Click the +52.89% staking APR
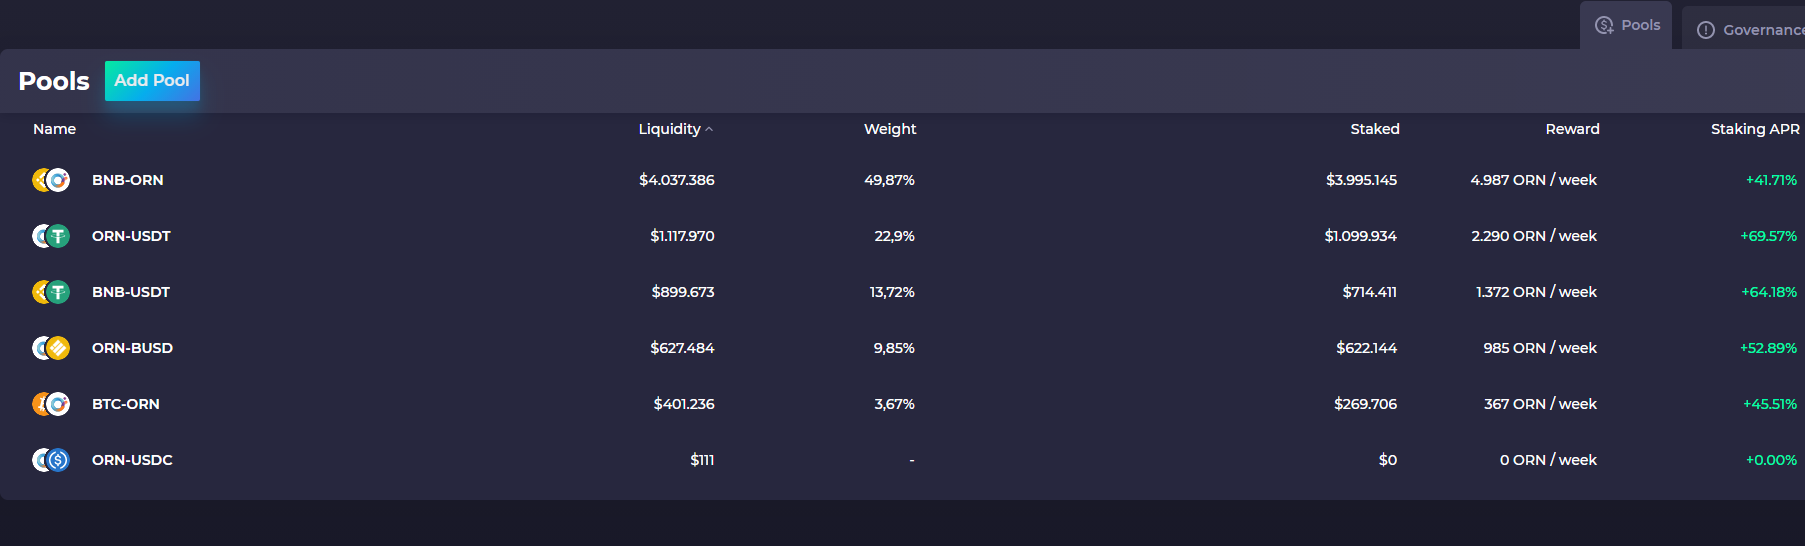This screenshot has height=546, width=1805. click(x=1769, y=348)
